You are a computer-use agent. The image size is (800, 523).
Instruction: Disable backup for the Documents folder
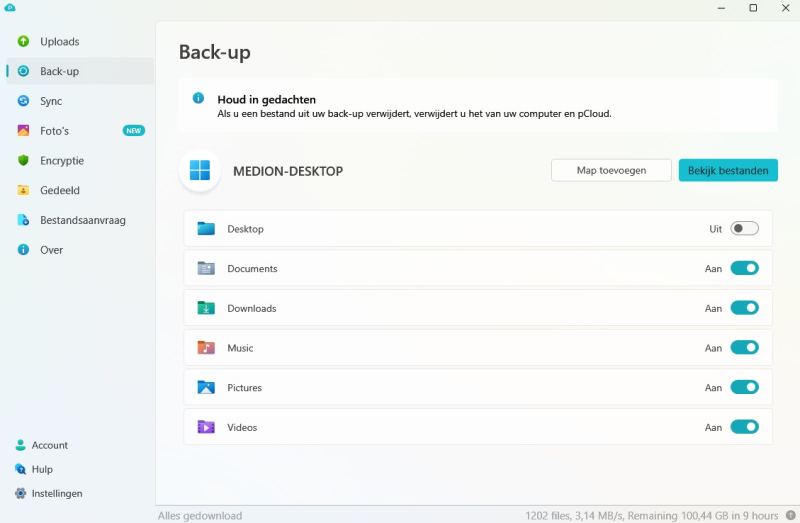744,268
